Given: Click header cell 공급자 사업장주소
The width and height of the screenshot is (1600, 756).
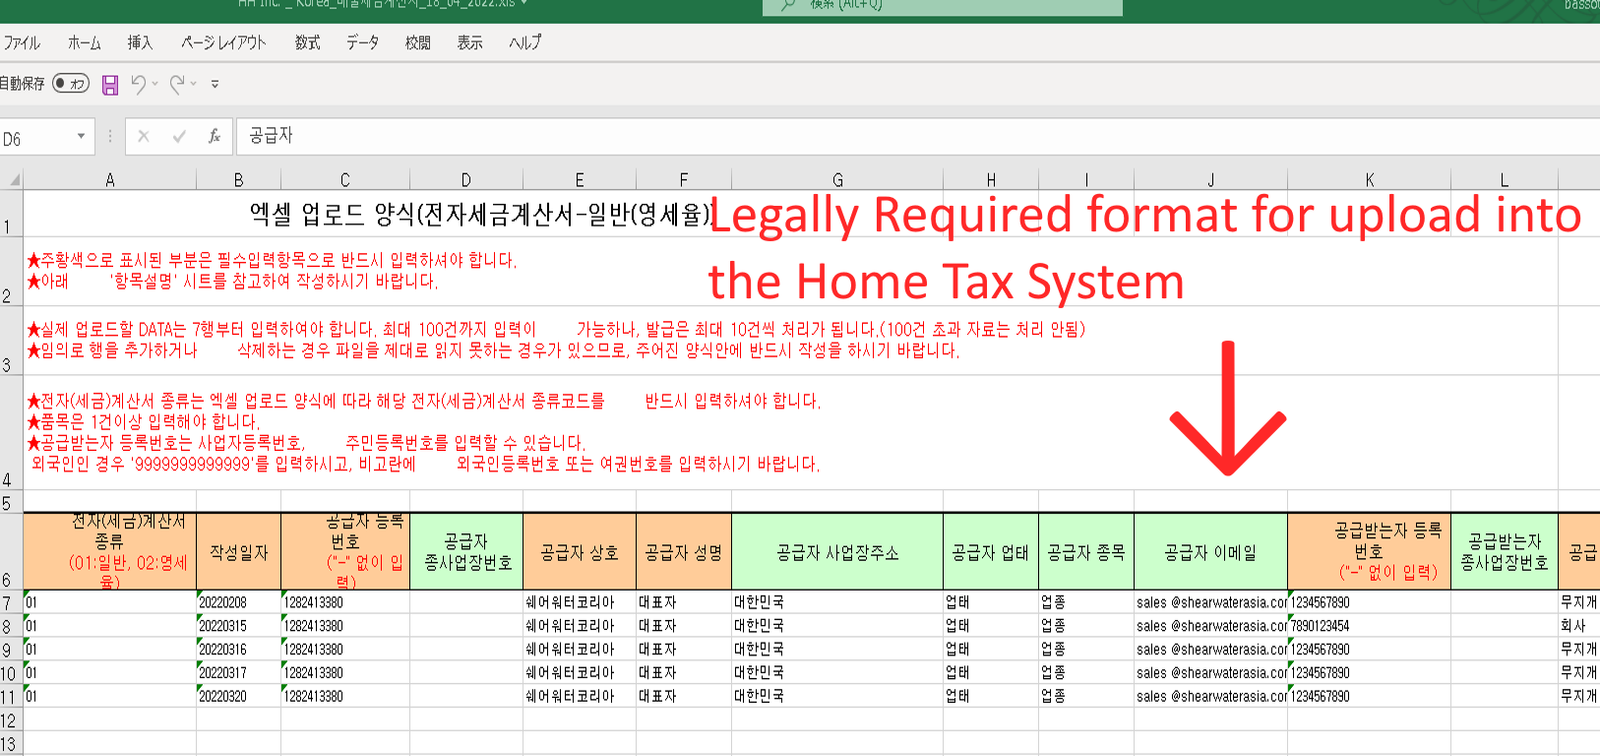Looking at the screenshot, I should pos(838,552).
